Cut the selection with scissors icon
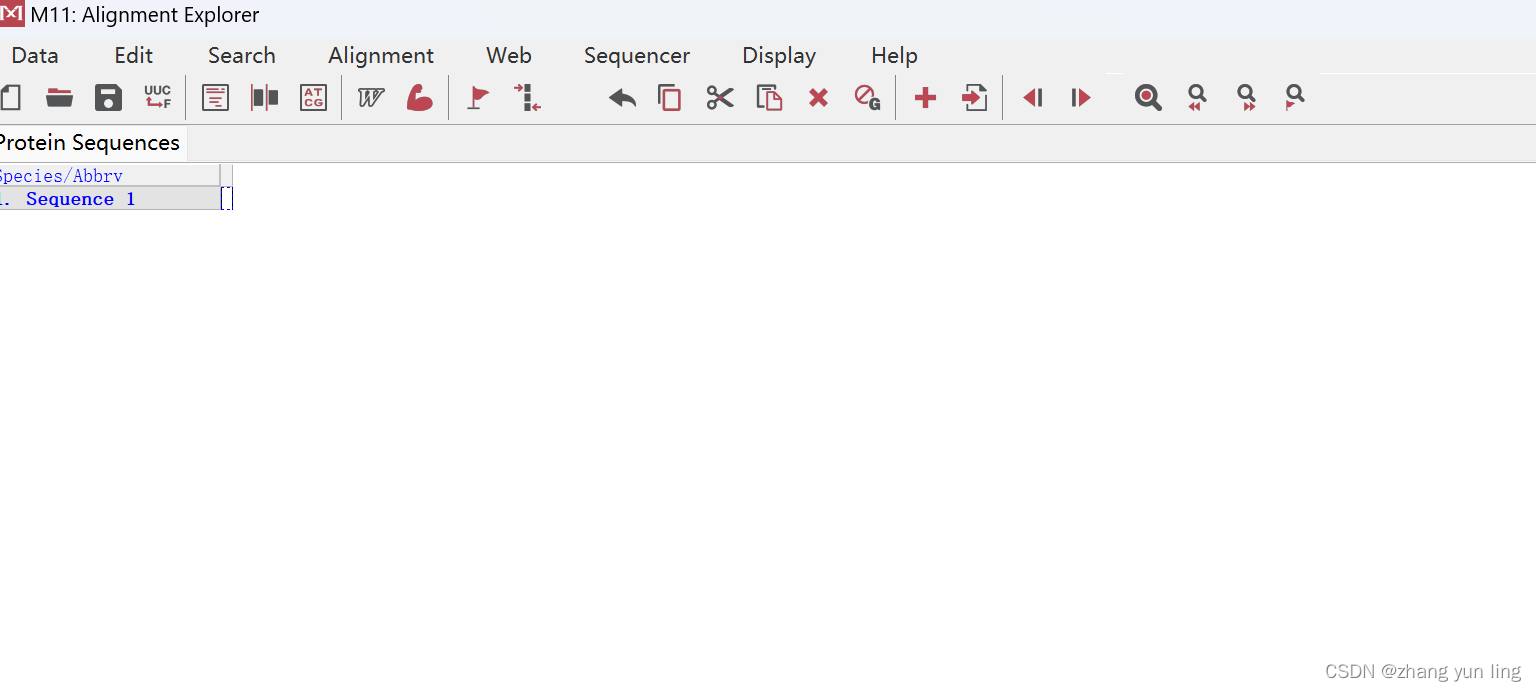 click(x=720, y=97)
